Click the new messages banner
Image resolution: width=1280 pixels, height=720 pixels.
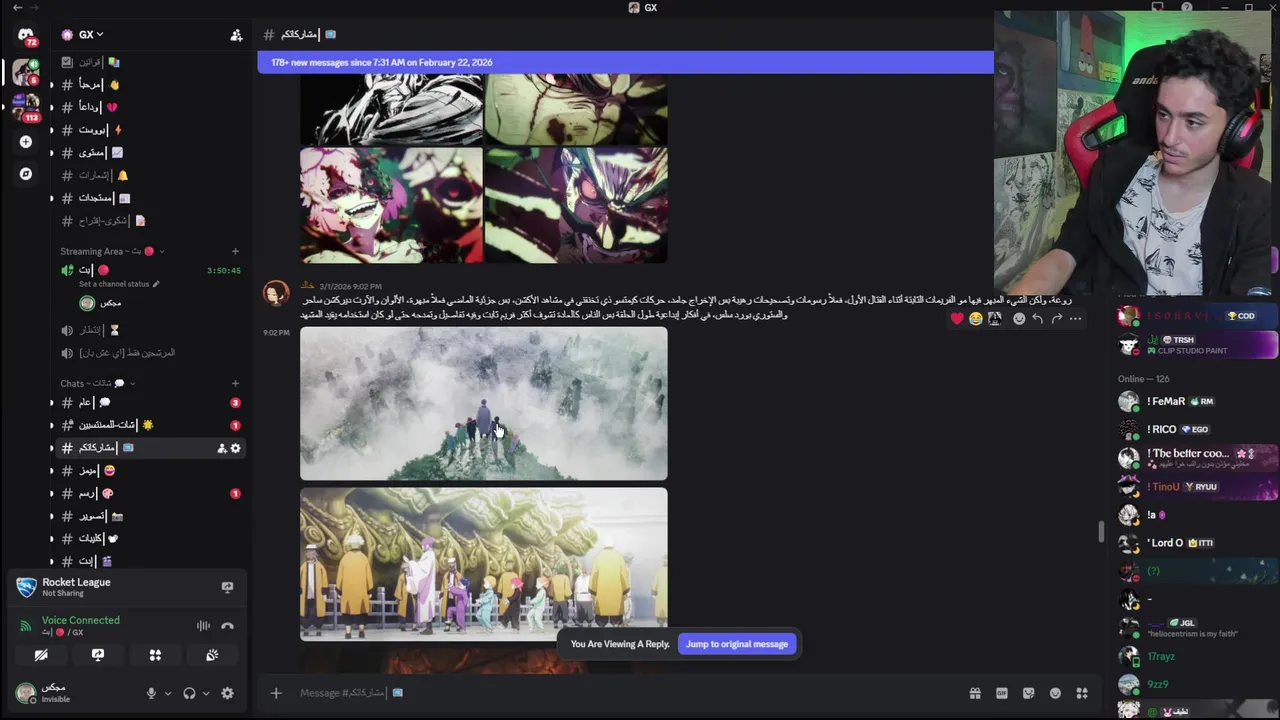click(625, 62)
